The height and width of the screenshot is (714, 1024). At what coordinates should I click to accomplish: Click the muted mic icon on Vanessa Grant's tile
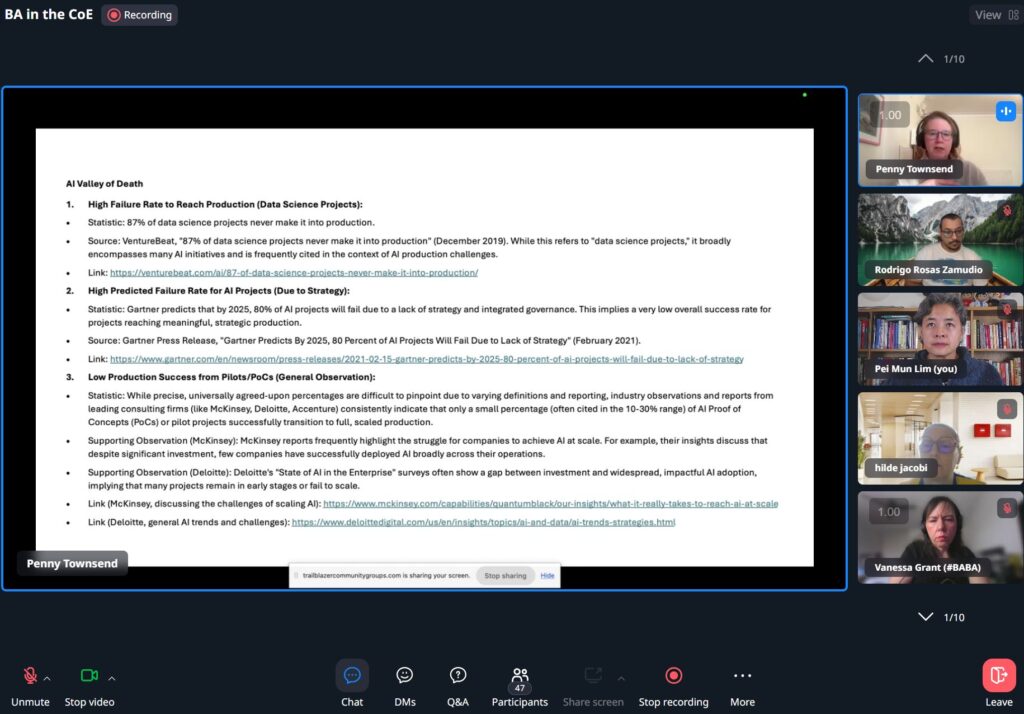pos(1005,508)
